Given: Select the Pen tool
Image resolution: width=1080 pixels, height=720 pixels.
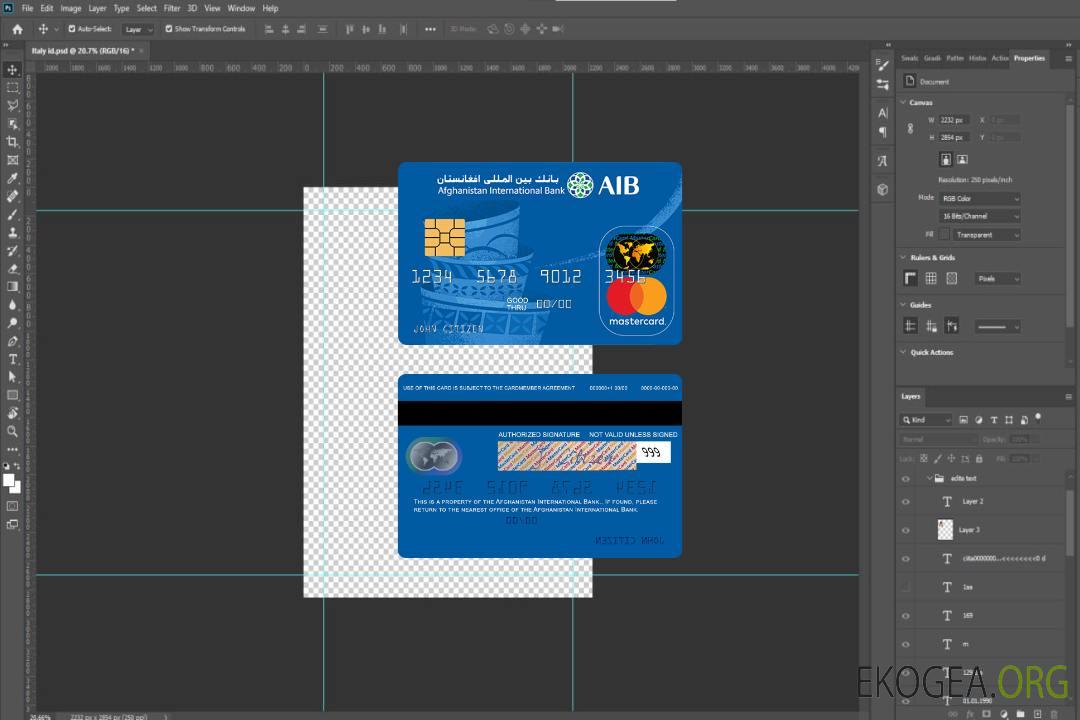Looking at the screenshot, I should [12, 341].
